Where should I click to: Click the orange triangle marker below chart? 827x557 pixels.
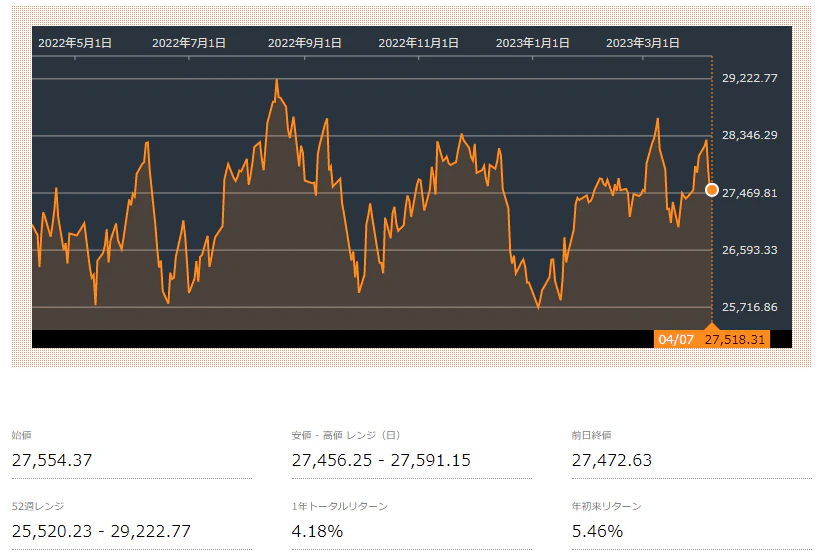click(712, 326)
